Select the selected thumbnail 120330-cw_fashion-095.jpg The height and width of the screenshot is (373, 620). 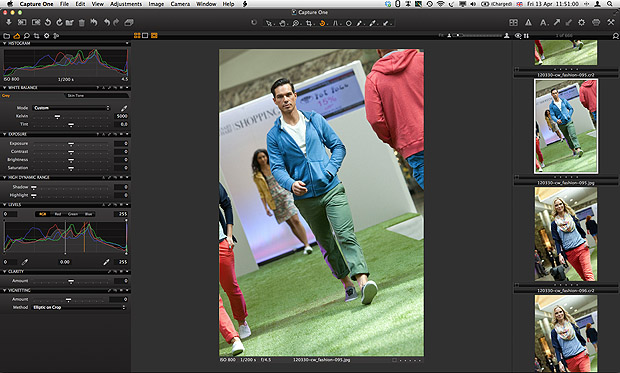click(566, 126)
